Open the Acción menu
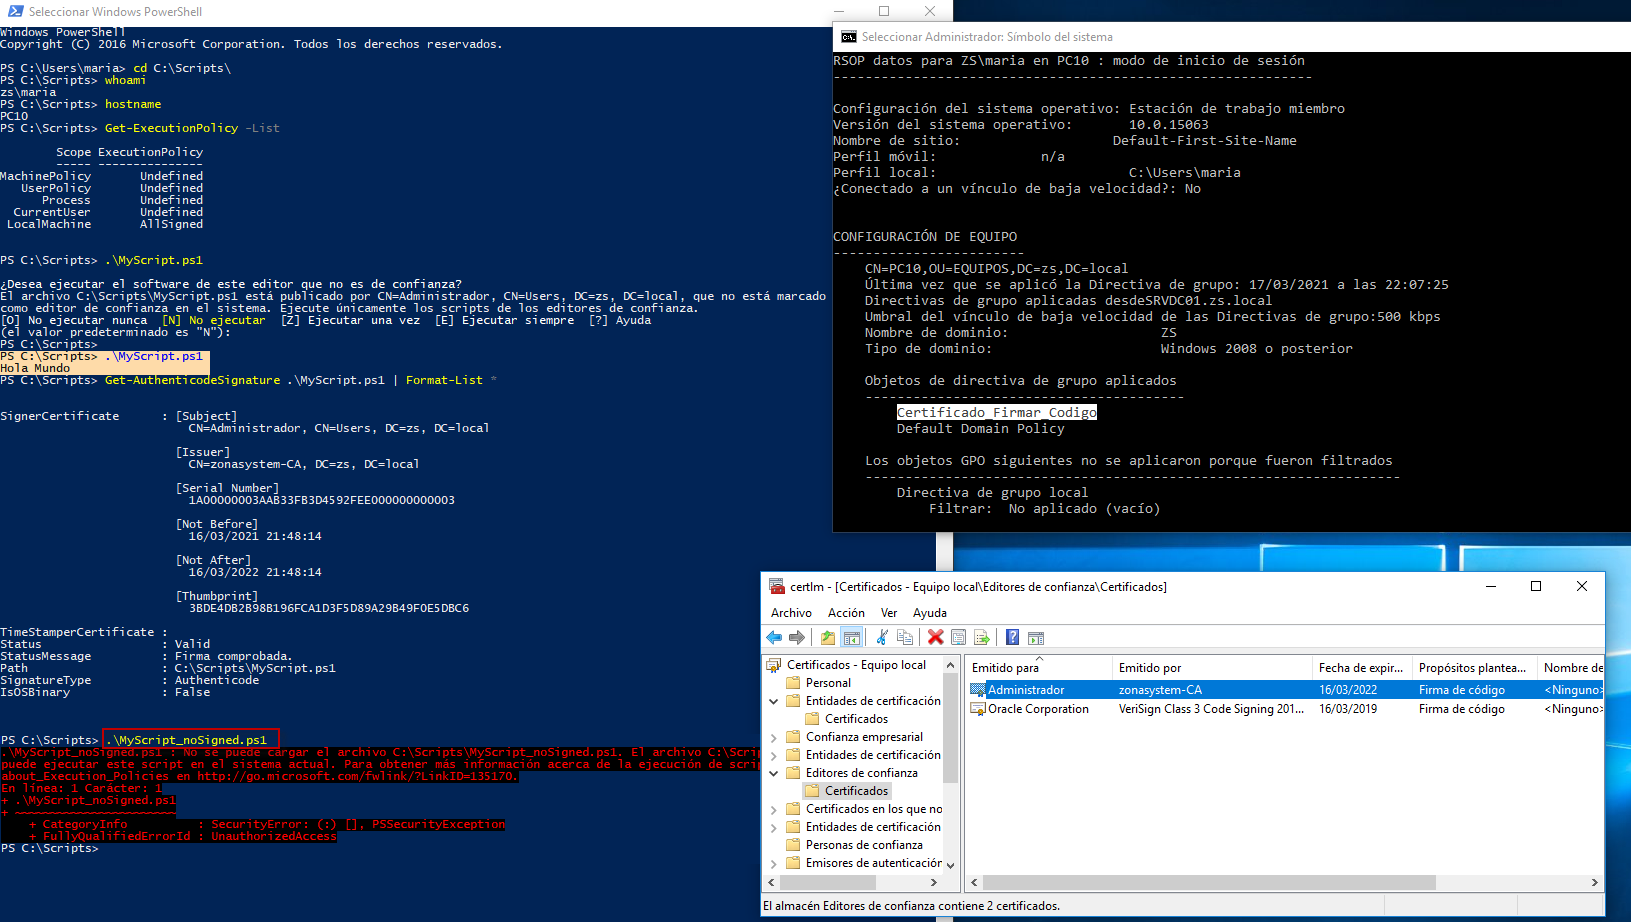Image resolution: width=1631 pixels, height=922 pixels. tap(846, 613)
